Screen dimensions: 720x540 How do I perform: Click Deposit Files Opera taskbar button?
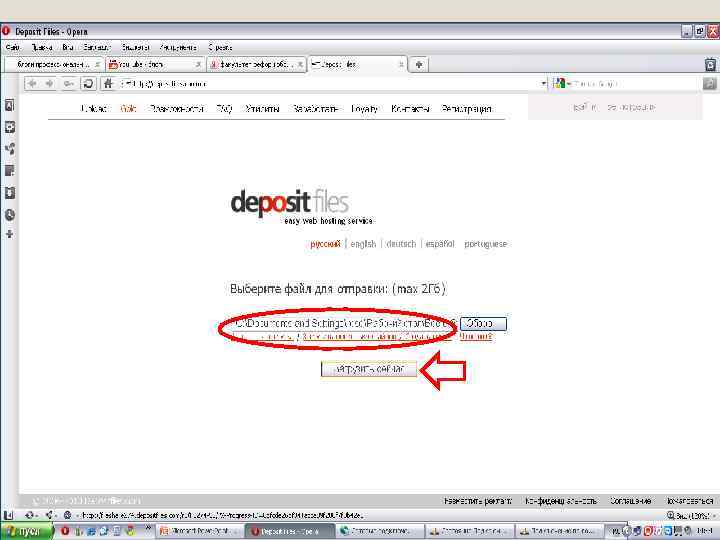point(290,531)
